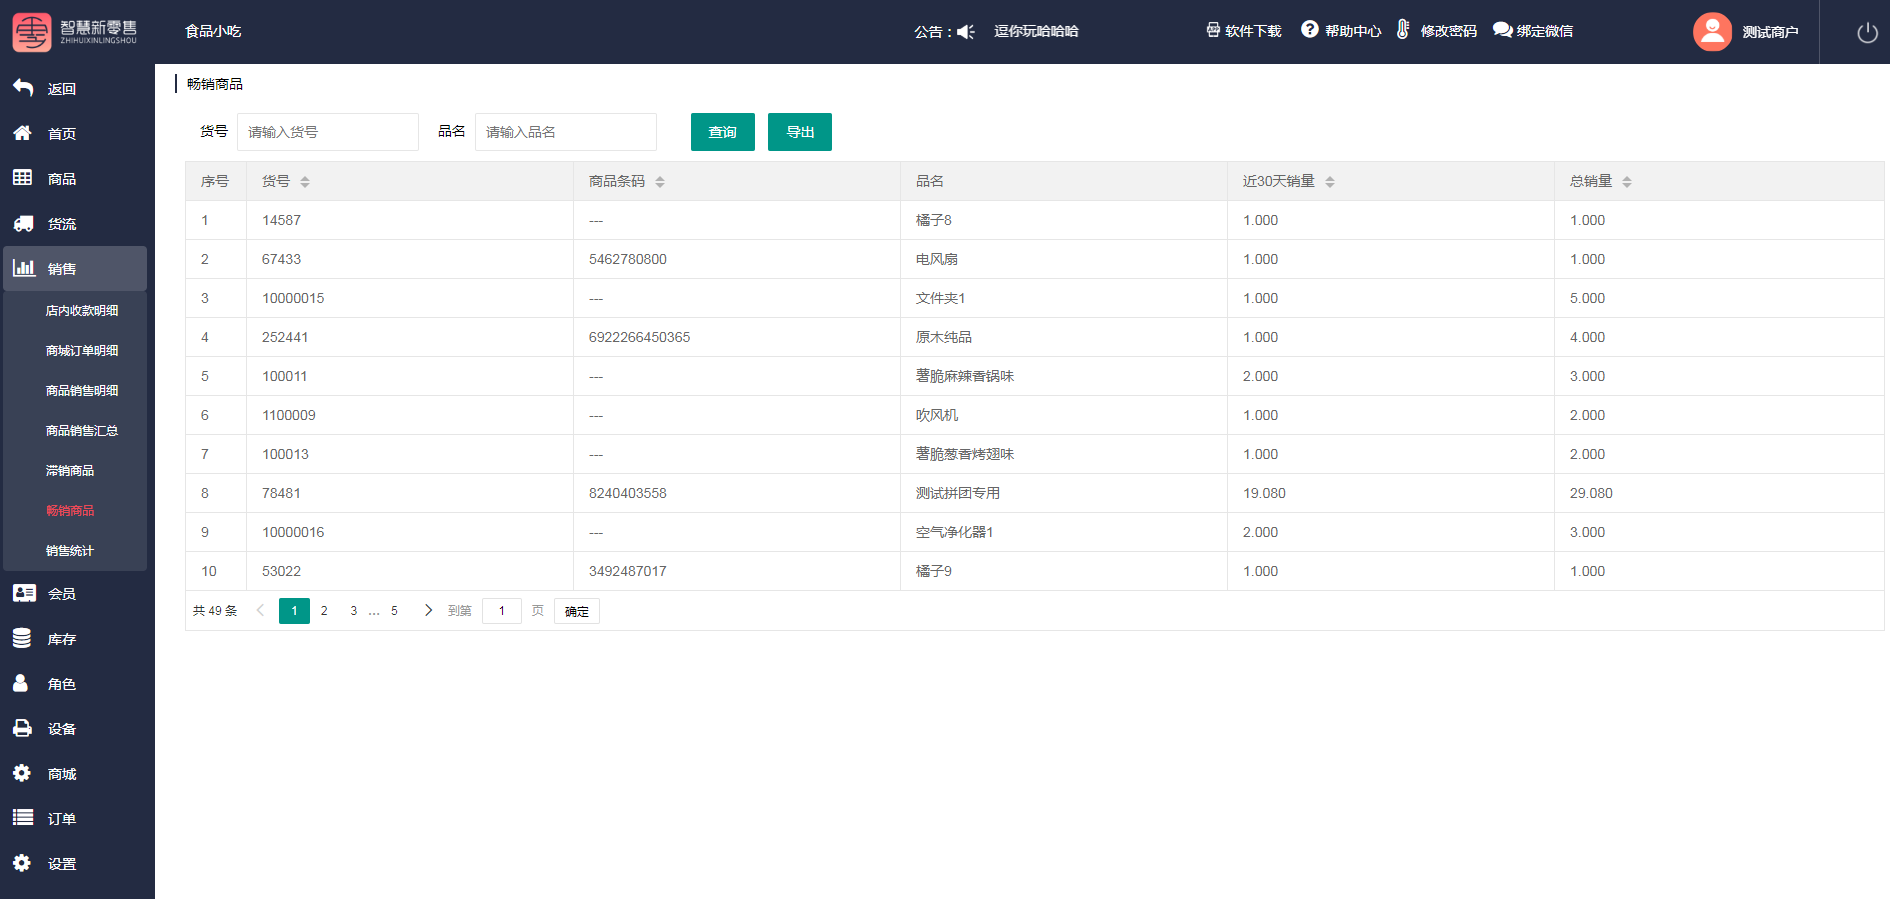
Task: Click the 帮助中心 link text
Action: [x=1353, y=31]
